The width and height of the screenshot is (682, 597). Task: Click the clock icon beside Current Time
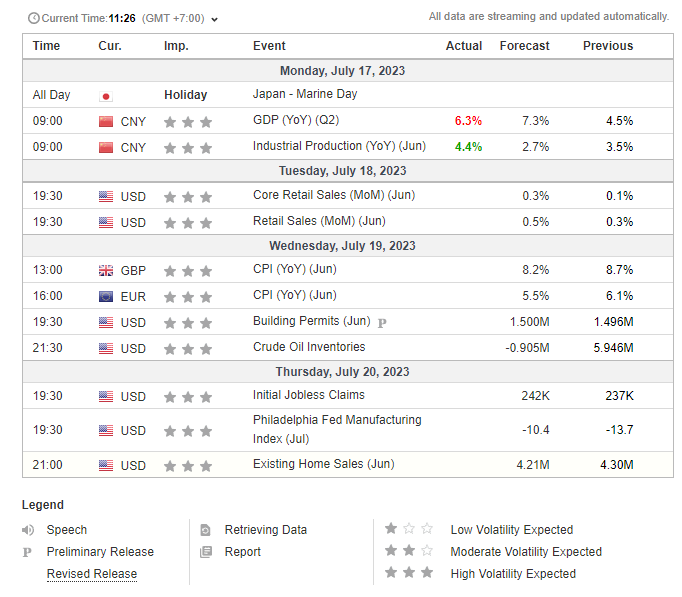[34, 18]
